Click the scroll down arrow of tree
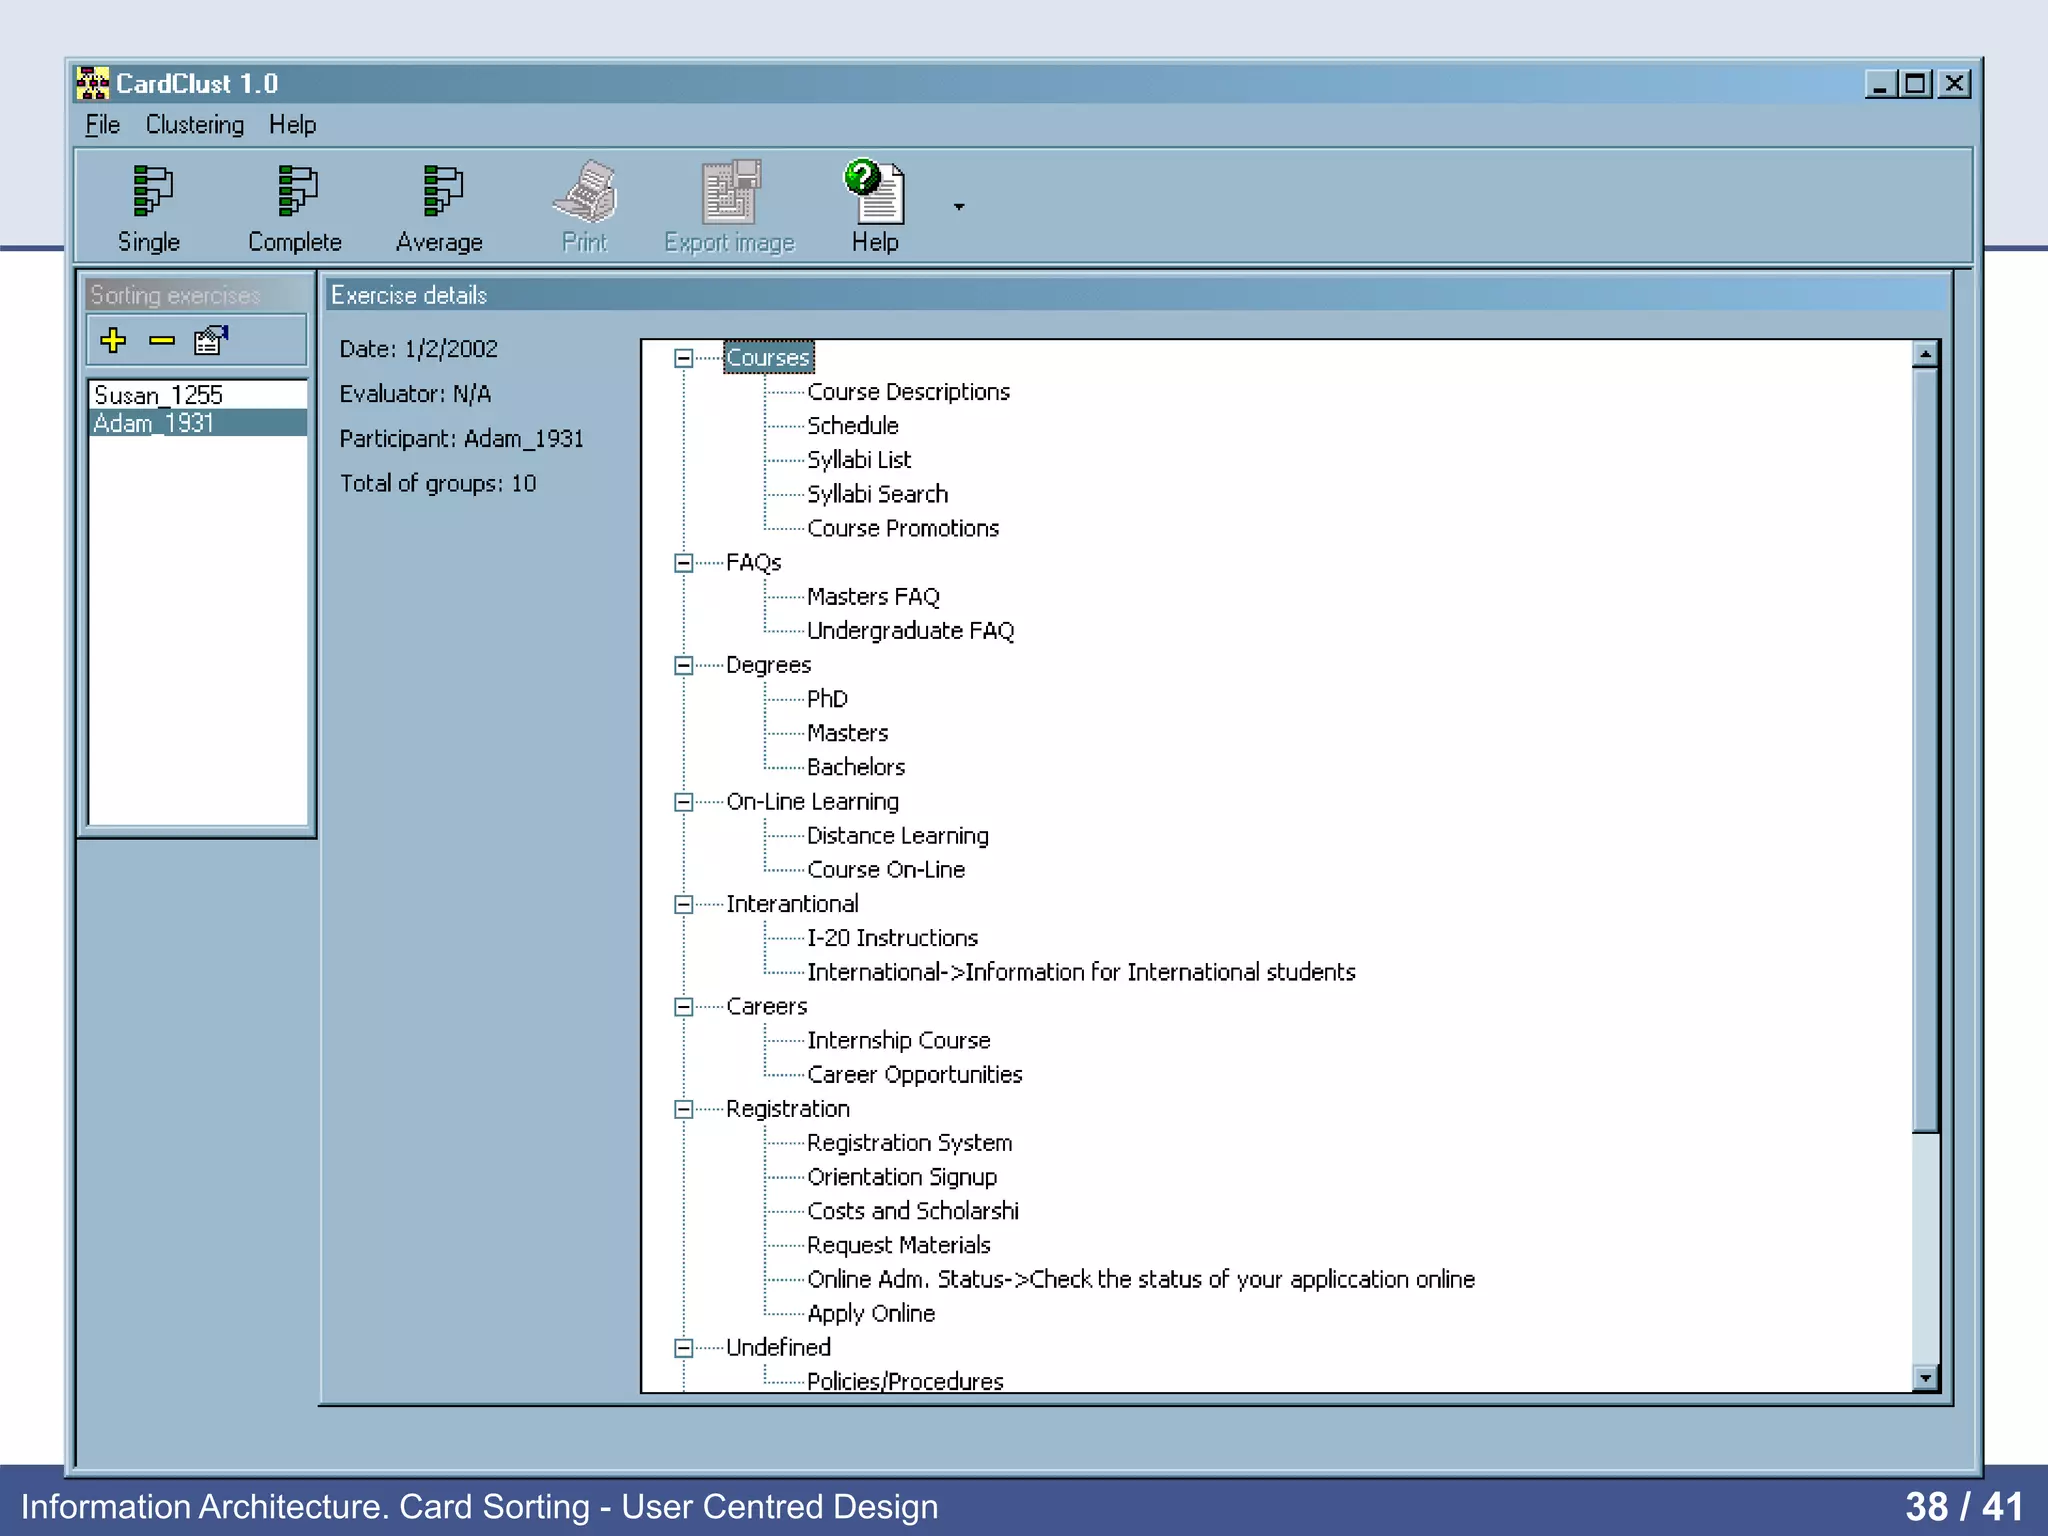Screen dimensions: 2048x1536 pyautogui.click(x=1925, y=1378)
